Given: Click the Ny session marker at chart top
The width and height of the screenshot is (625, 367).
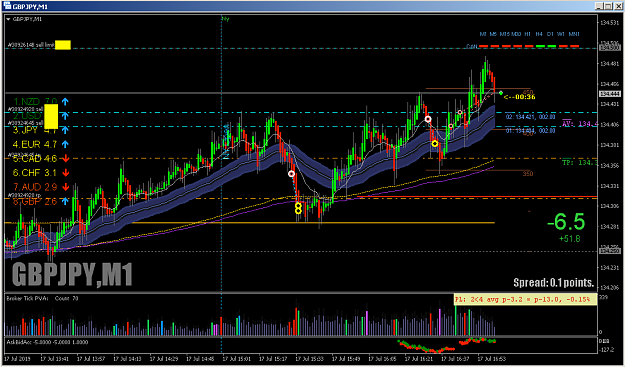Looking at the screenshot, I should [225, 19].
